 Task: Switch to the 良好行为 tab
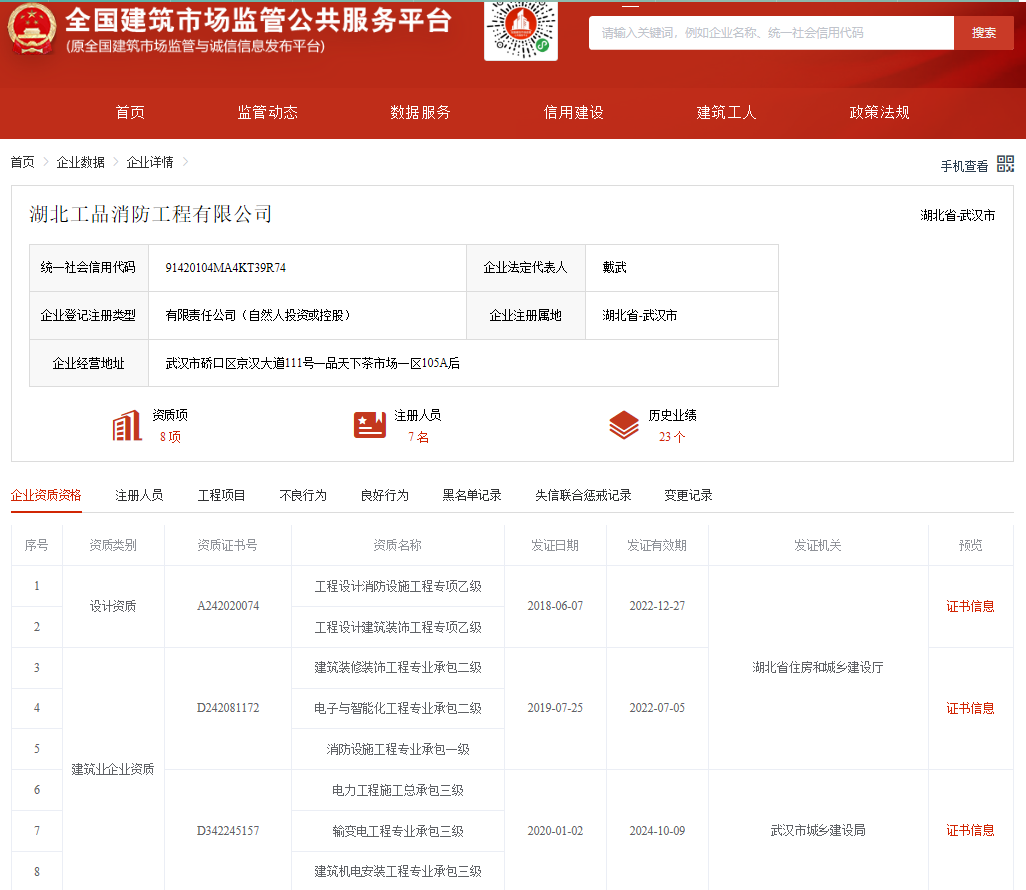[x=385, y=495]
